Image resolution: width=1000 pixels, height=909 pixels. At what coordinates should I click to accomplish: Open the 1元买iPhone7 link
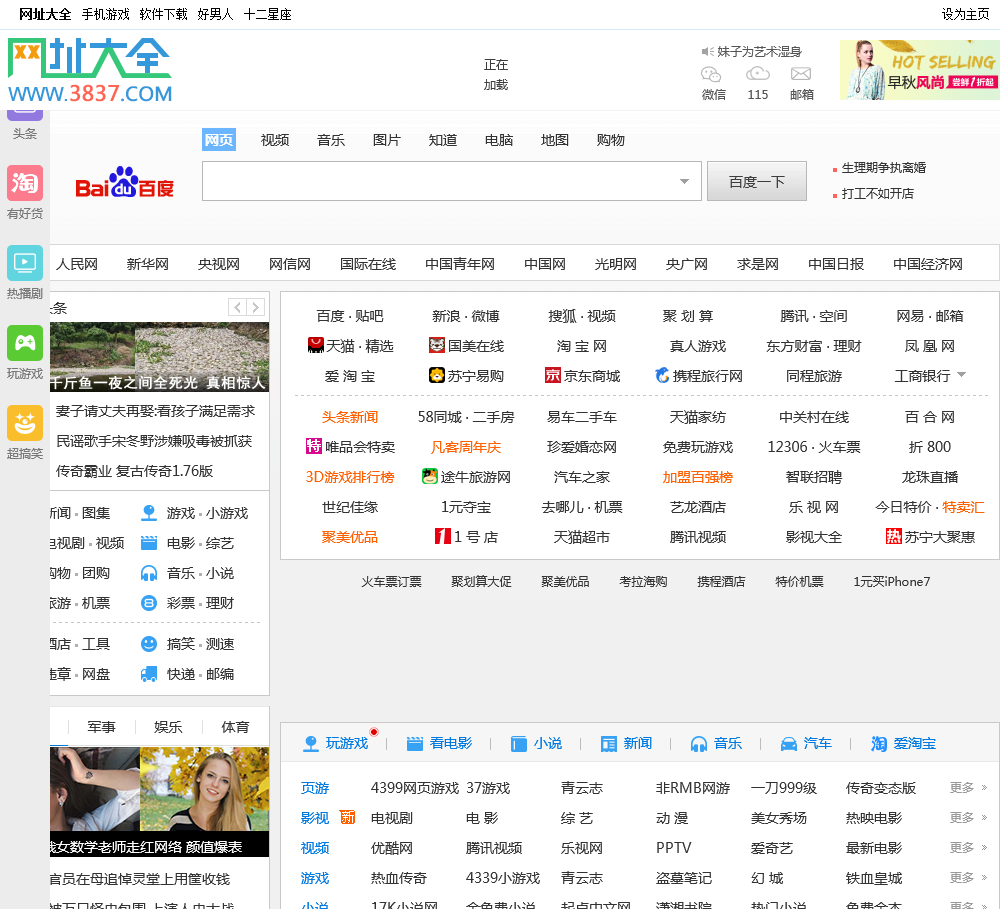(892, 581)
